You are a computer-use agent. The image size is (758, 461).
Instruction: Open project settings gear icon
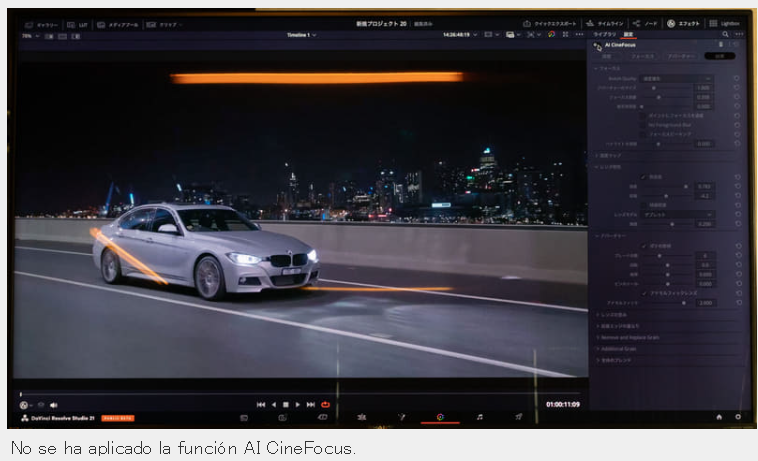(x=738, y=417)
